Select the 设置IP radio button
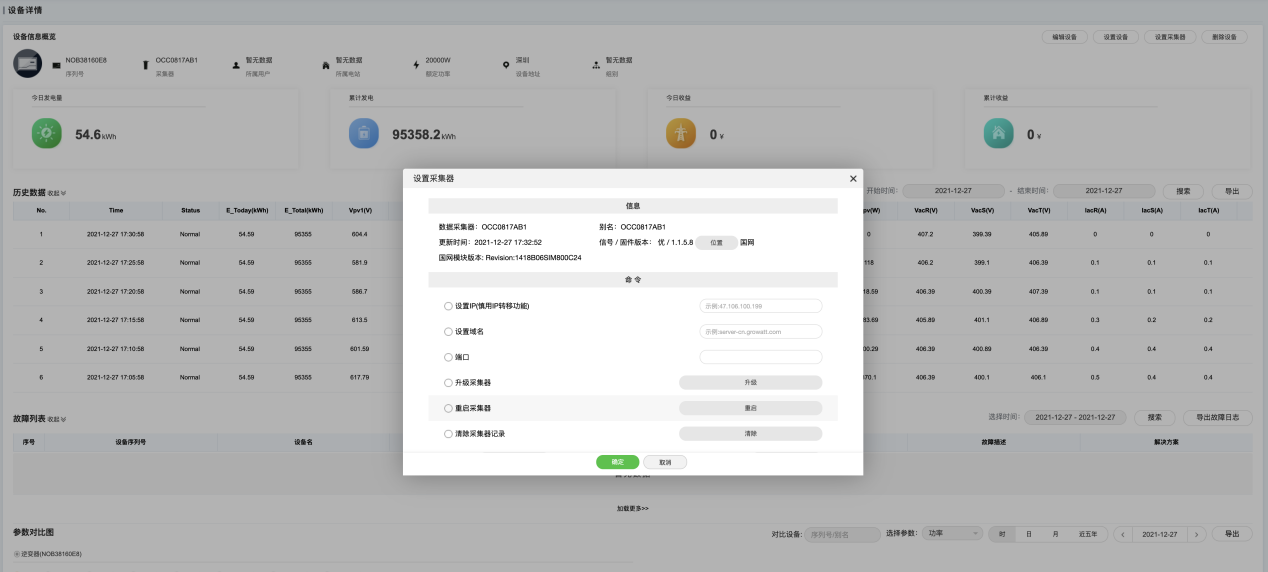 pos(448,306)
